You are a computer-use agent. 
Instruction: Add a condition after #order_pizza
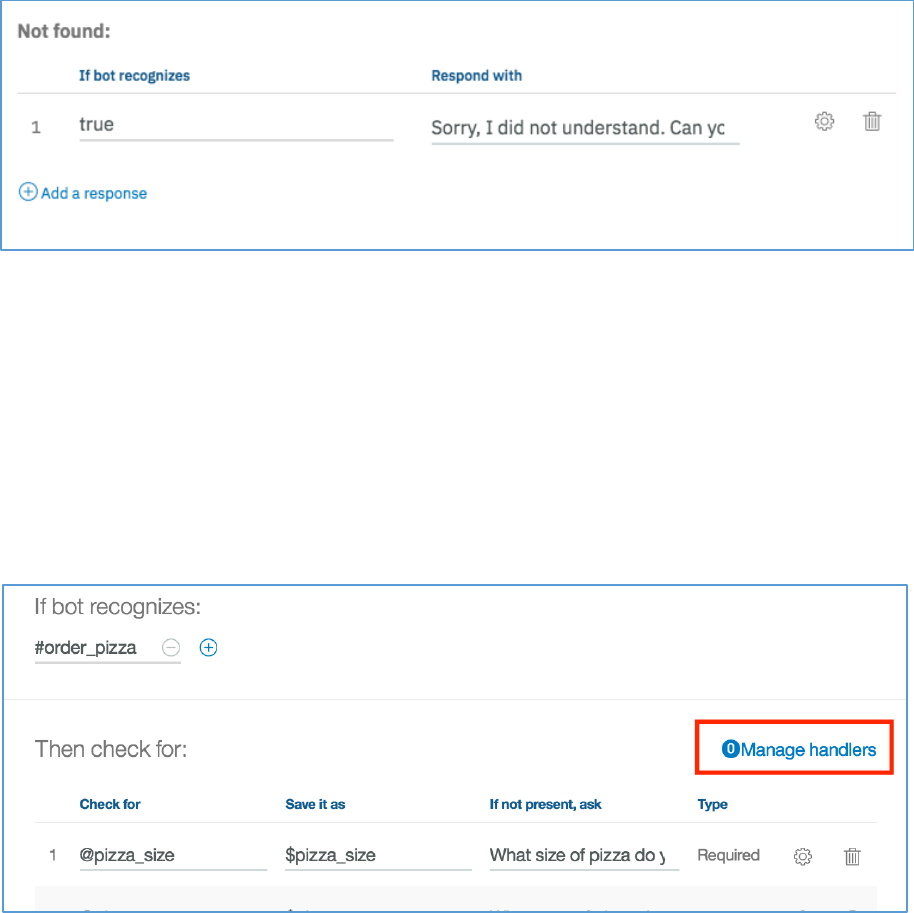[x=208, y=648]
